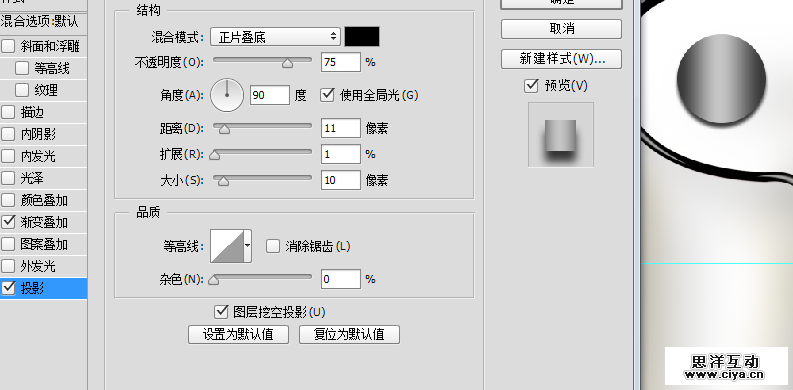The image size is (793, 390).
Task: Click the 复位为默认值 button
Action: pyautogui.click(x=349, y=334)
